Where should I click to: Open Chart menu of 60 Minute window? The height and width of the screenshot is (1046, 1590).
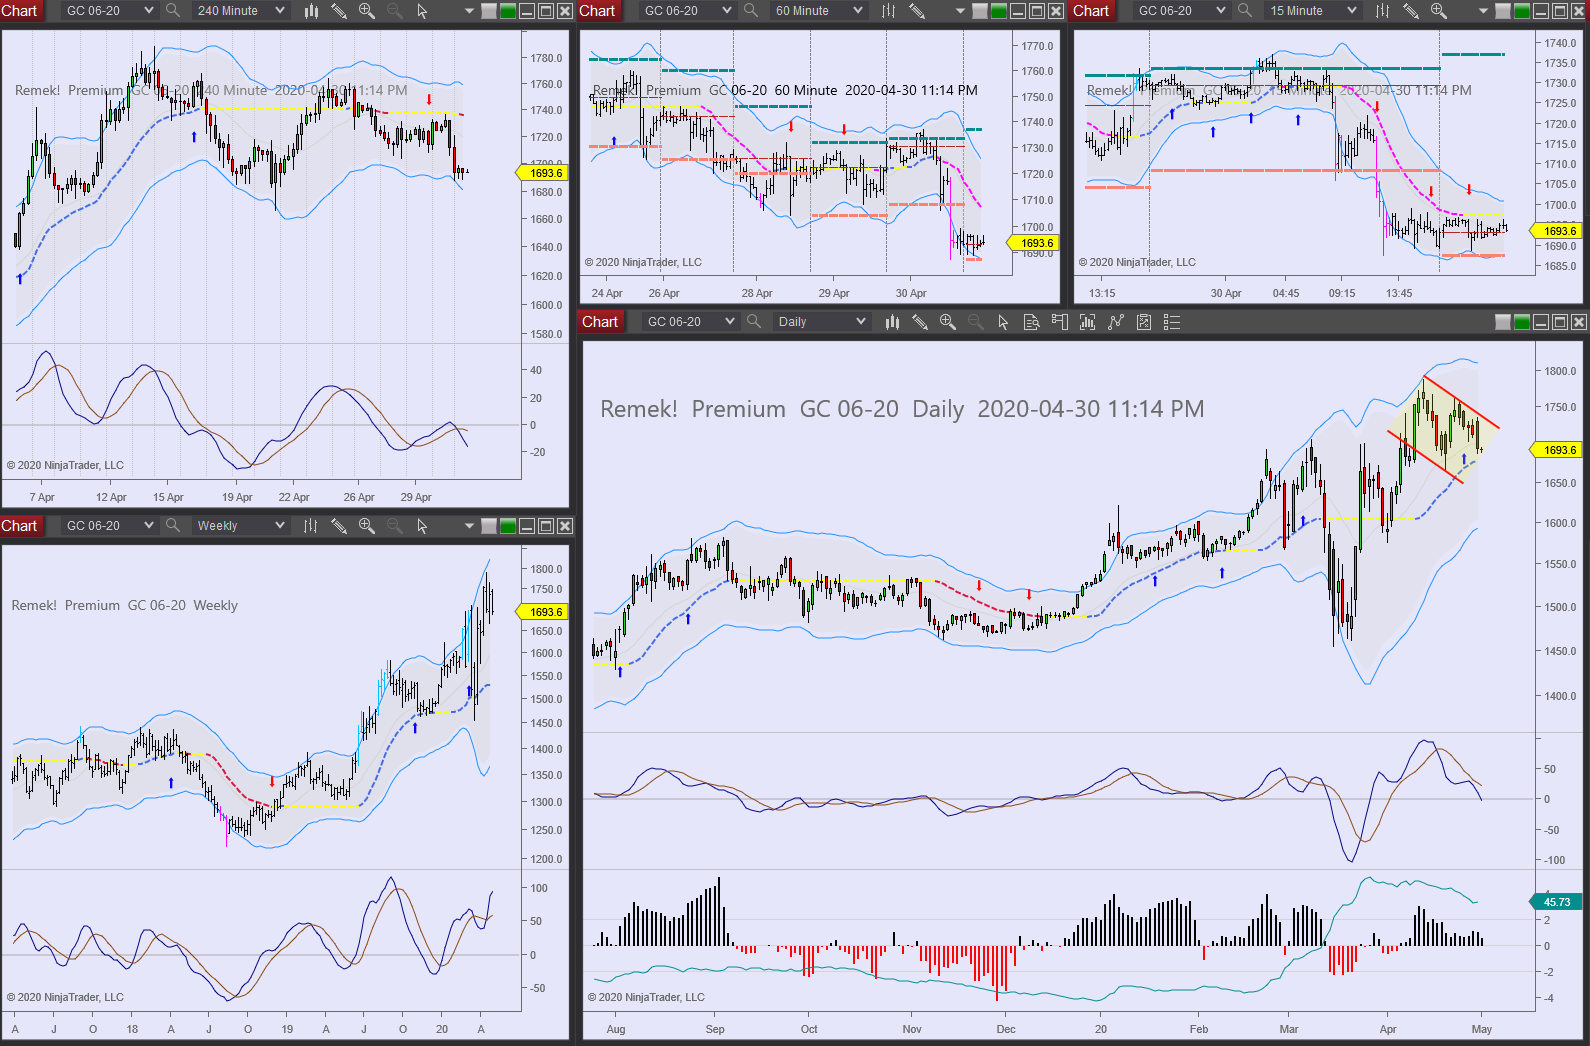[x=597, y=11]
